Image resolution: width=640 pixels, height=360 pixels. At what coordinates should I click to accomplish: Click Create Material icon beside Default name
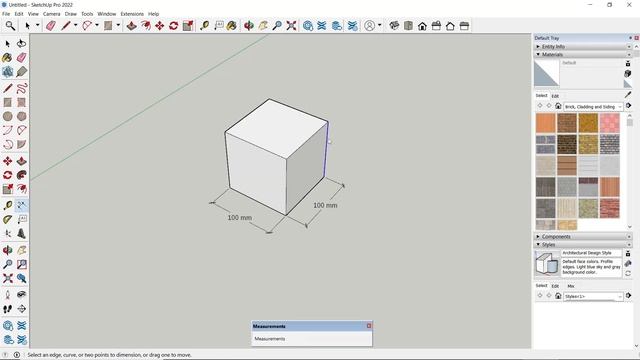pos(628,73)
